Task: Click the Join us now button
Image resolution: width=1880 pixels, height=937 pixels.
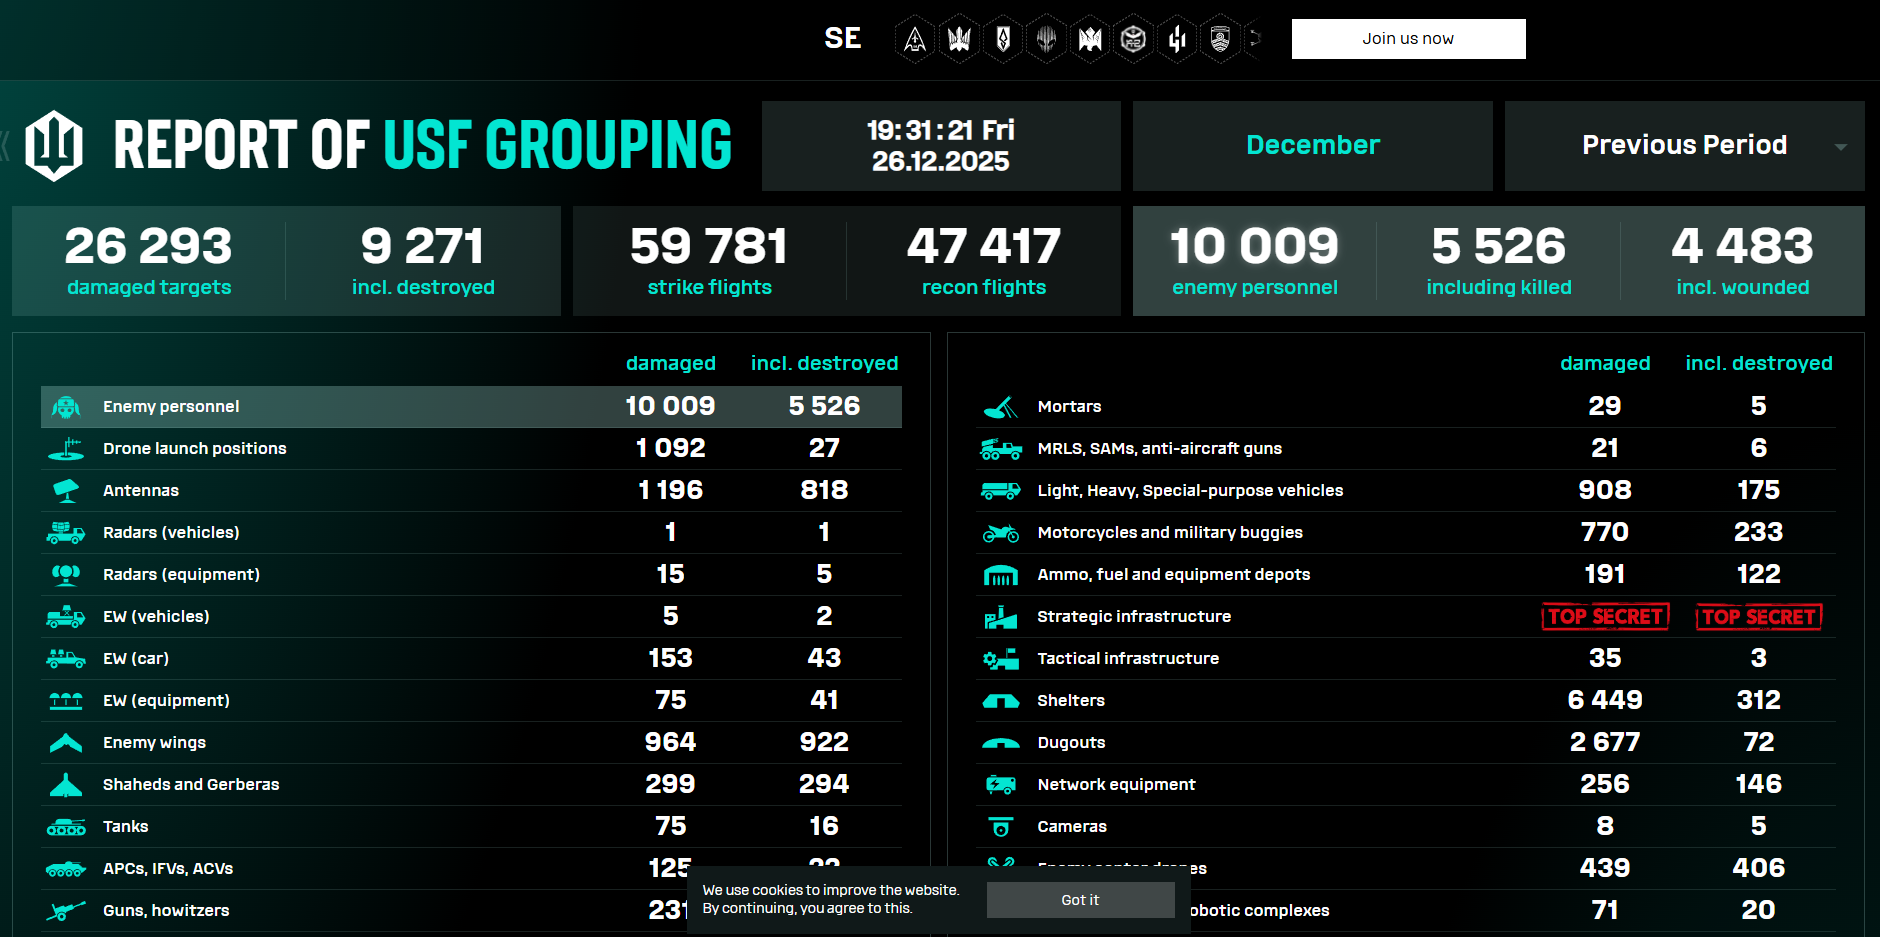Action: point(1408,39)
